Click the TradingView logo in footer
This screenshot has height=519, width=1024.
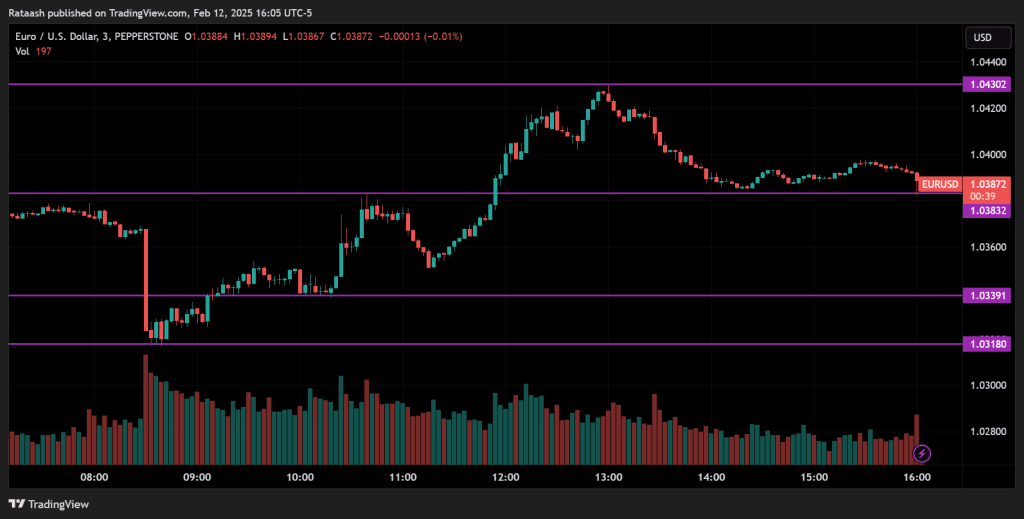click(48, 504)
